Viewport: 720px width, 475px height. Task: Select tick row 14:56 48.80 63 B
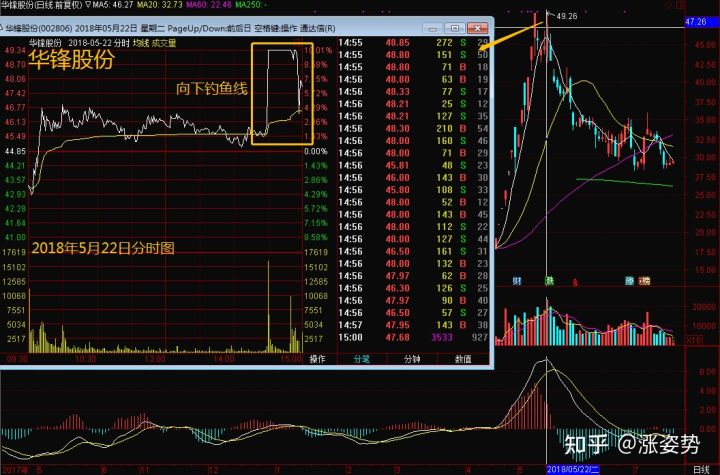tap(413, 79)
